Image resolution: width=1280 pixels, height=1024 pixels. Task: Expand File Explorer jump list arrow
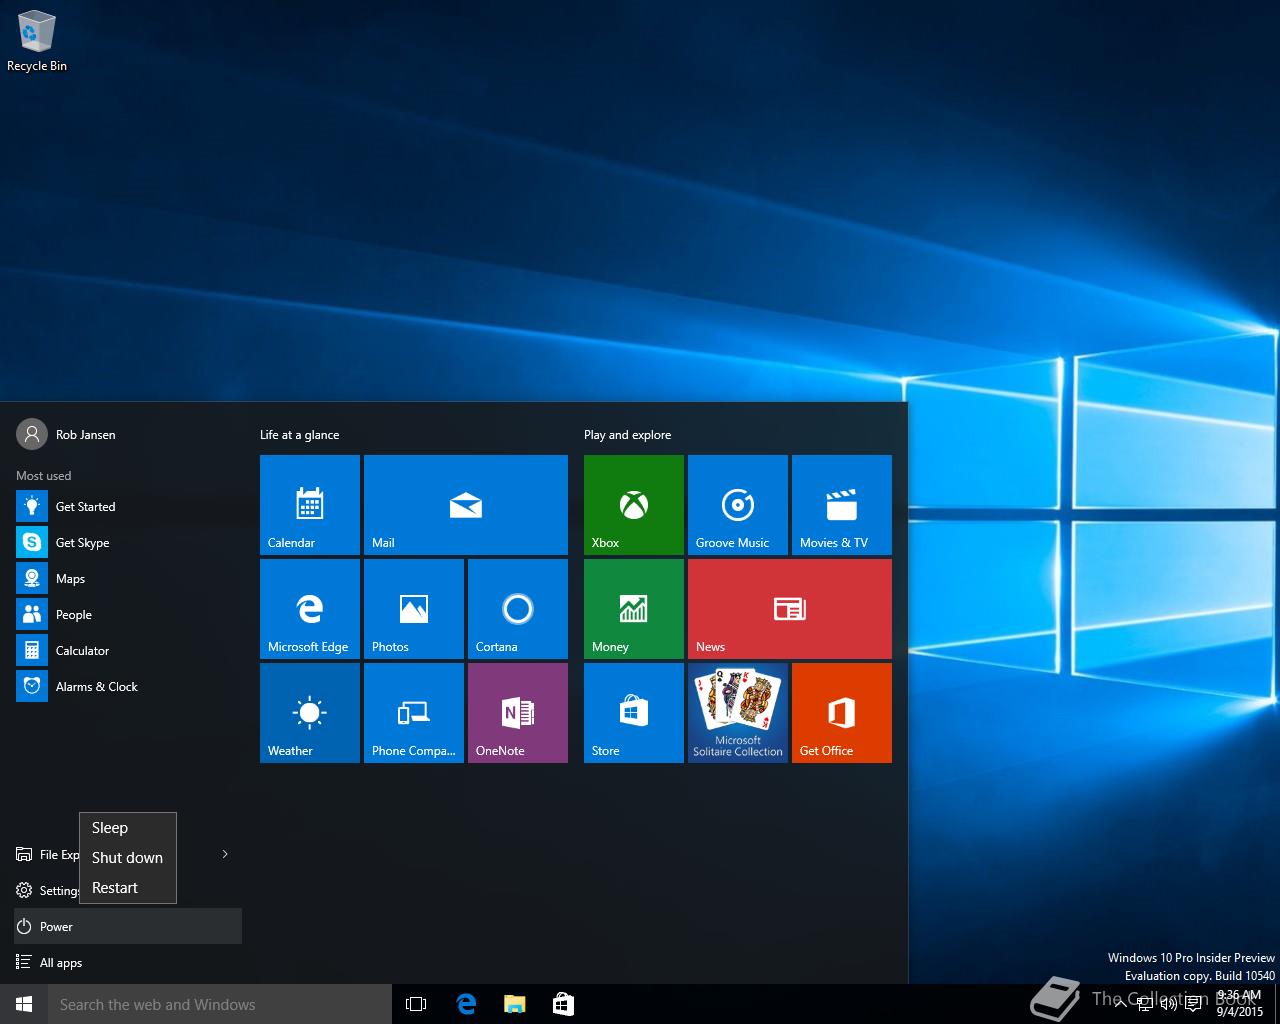click(x=225, y=854)
